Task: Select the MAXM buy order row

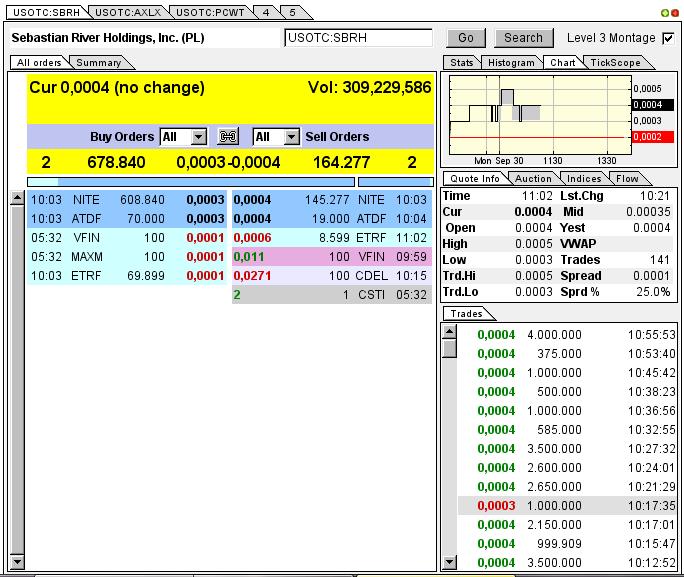Action: click(x=127, y=256)
